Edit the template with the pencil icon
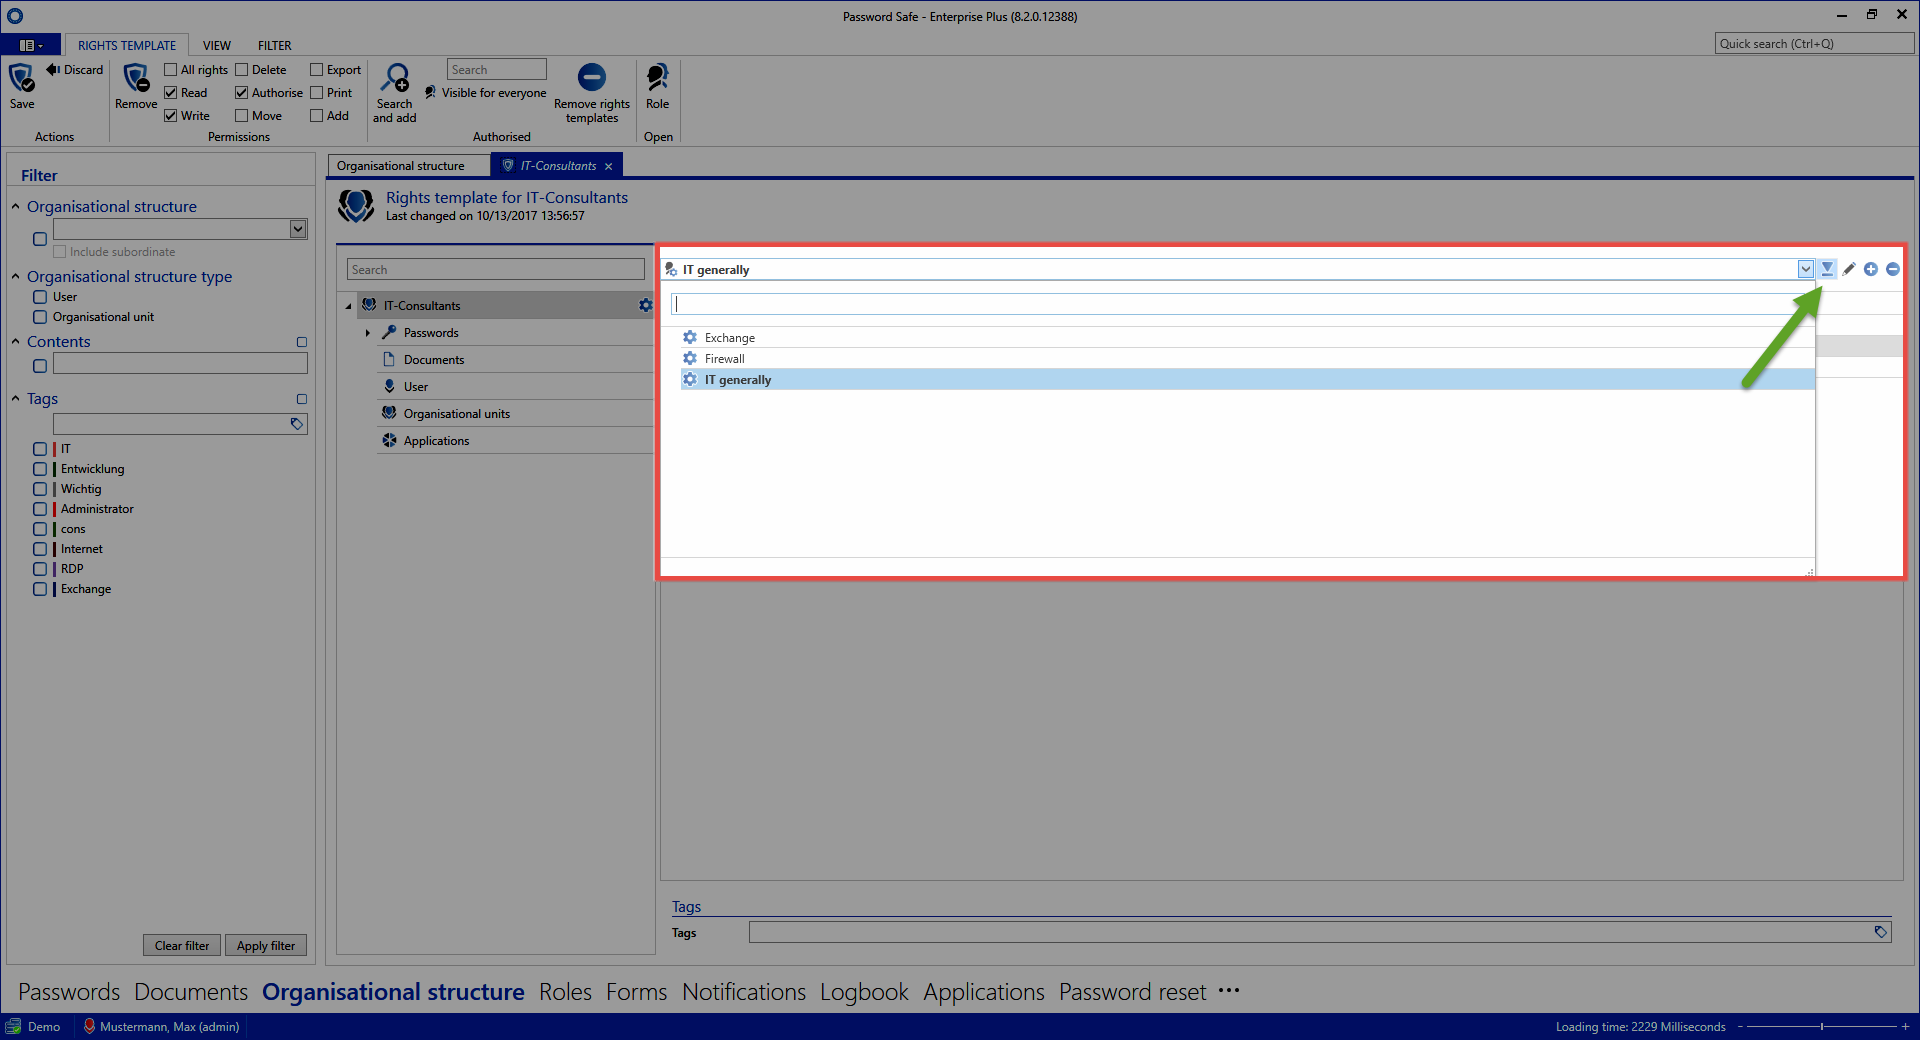The image size is (1920, 1040). [x=1849, y=269]
